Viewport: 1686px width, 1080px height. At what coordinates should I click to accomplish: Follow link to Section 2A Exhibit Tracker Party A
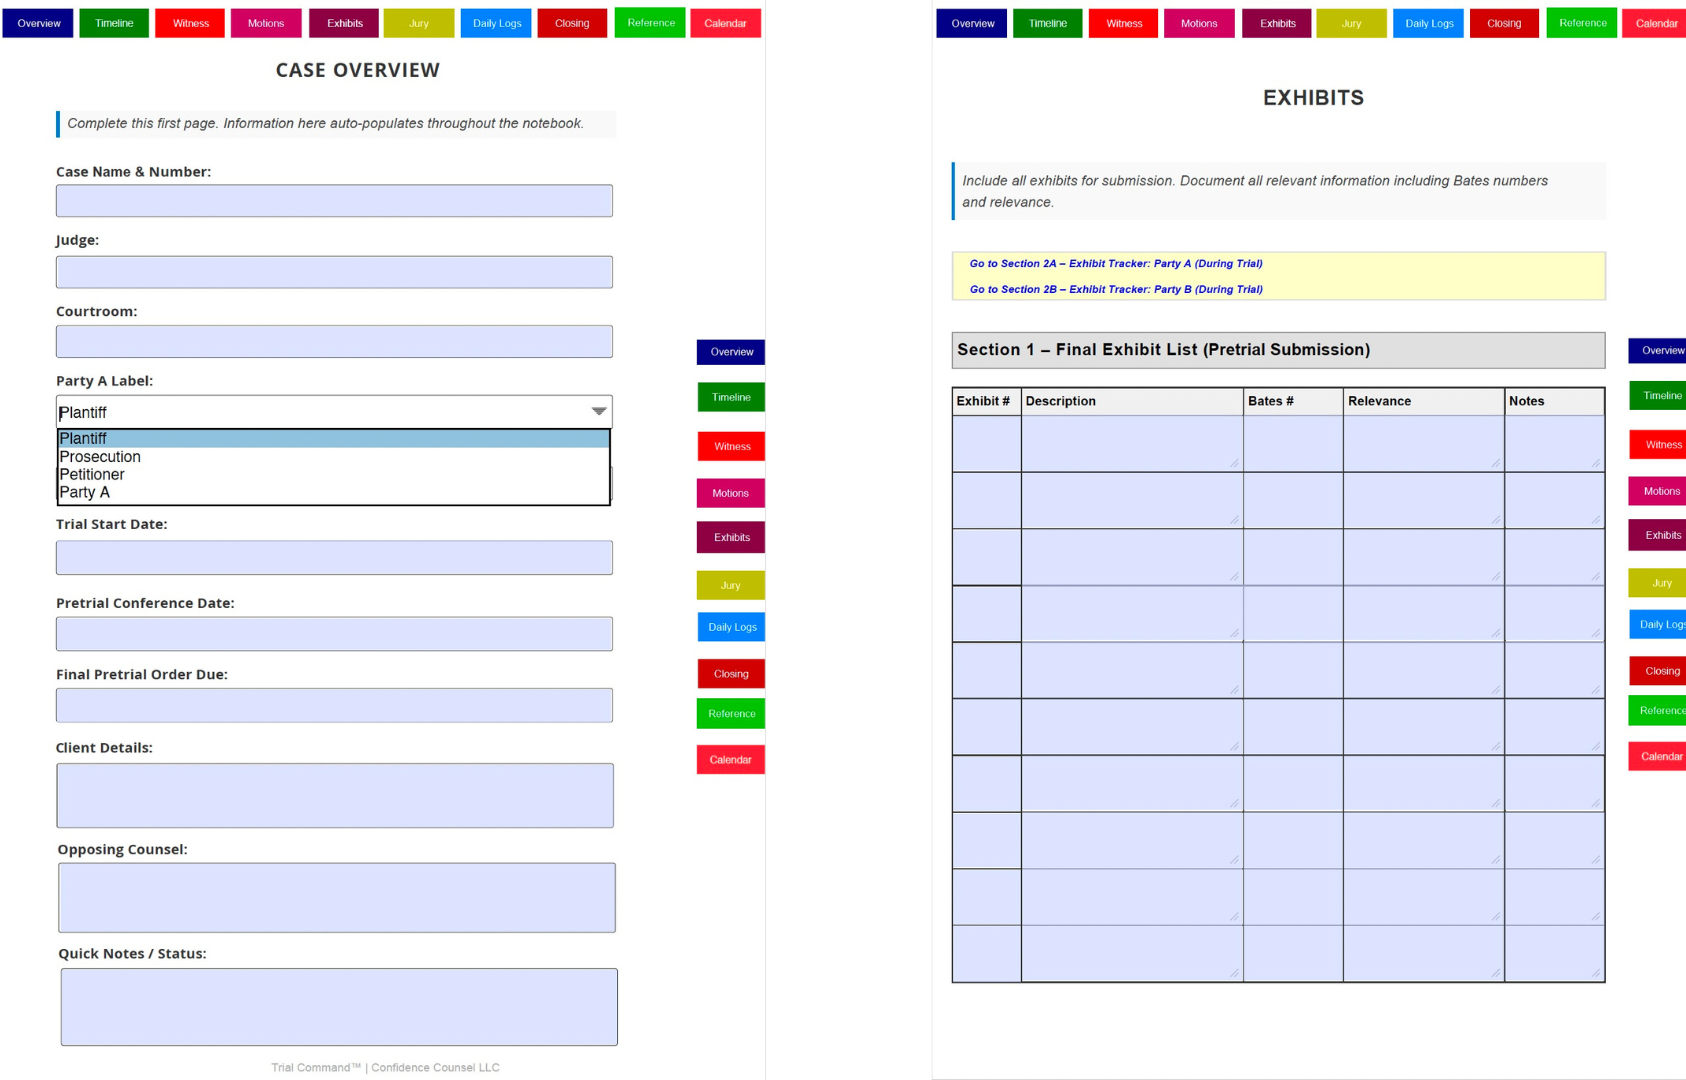[x=1116, y=264]
